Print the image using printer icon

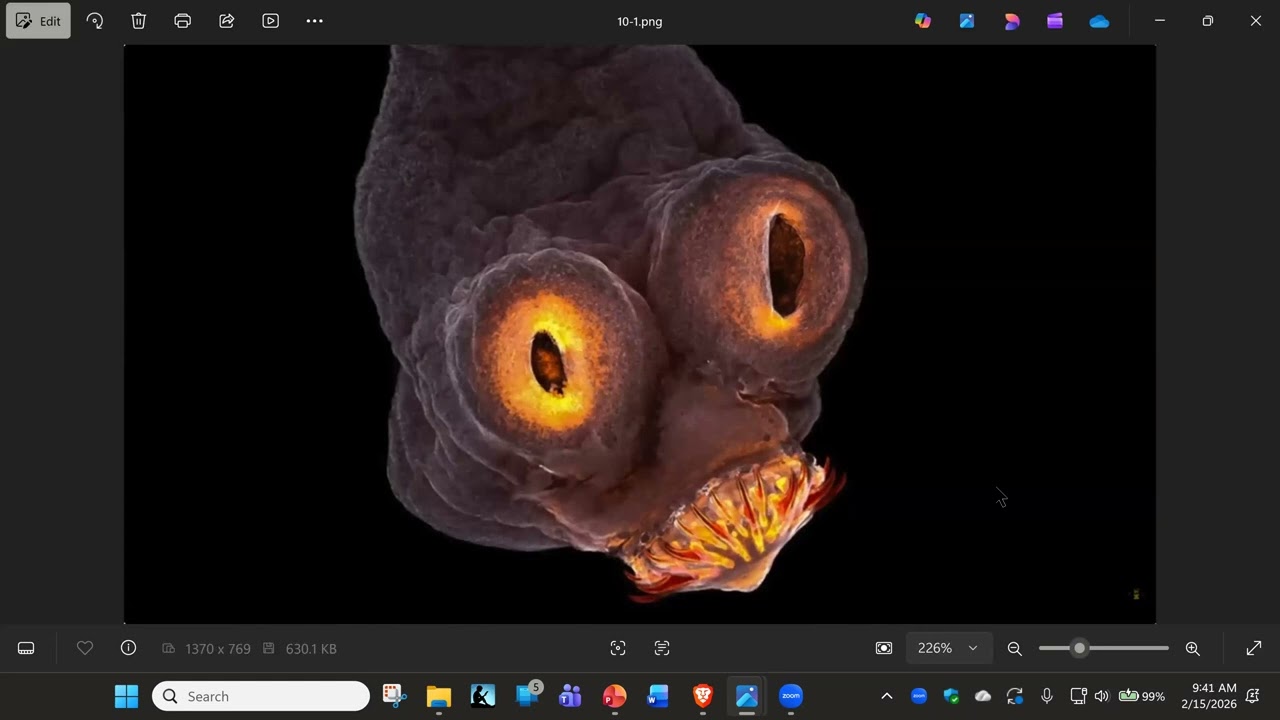(183, 21)
